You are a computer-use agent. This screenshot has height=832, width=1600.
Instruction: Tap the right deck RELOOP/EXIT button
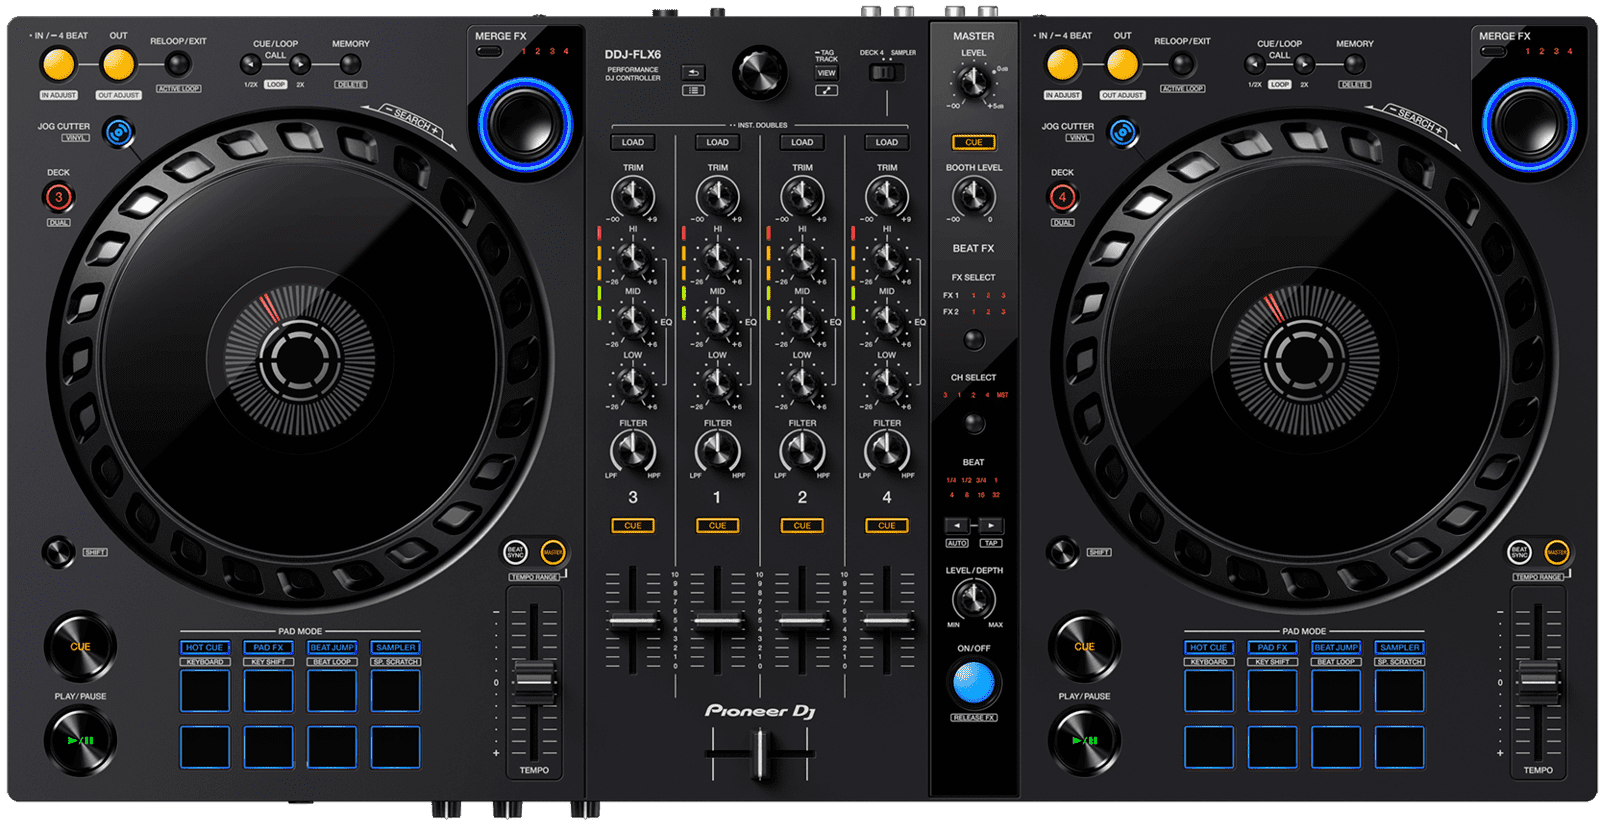[1181, 65]
